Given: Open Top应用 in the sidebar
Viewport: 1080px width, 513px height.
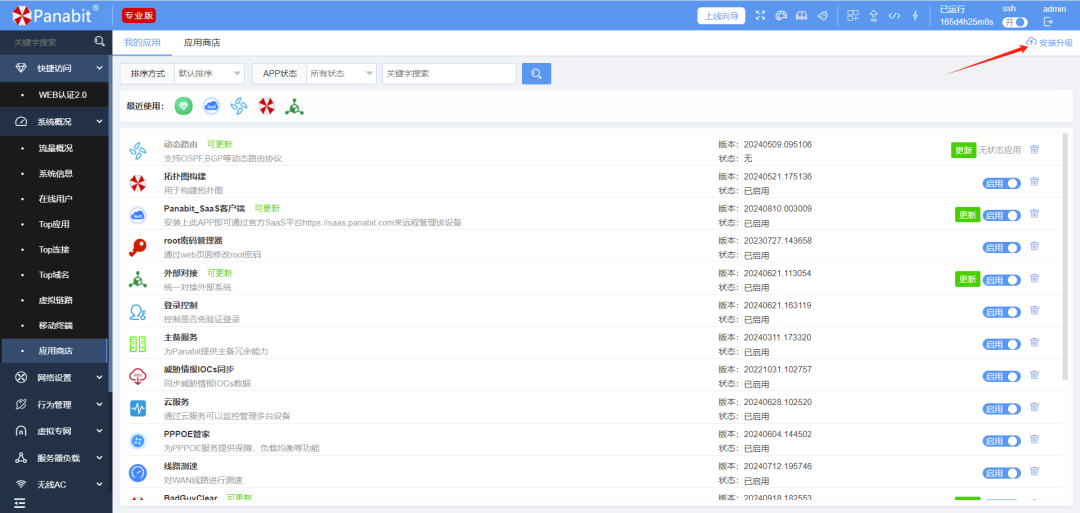Looking at the screenshot, I should pyautogui.click(x=55, y=224).
